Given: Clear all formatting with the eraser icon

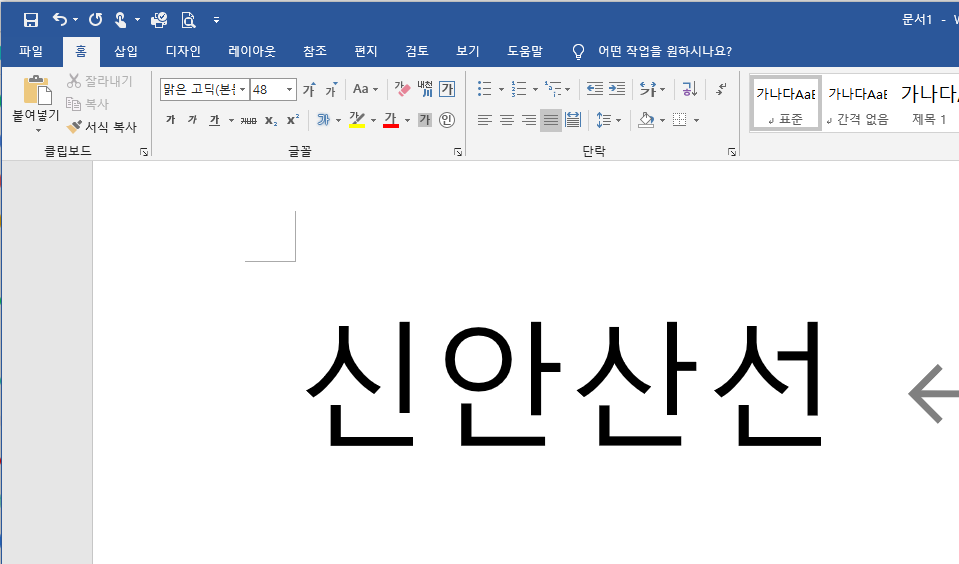Looking at the screenshot, I should [402, 89].
